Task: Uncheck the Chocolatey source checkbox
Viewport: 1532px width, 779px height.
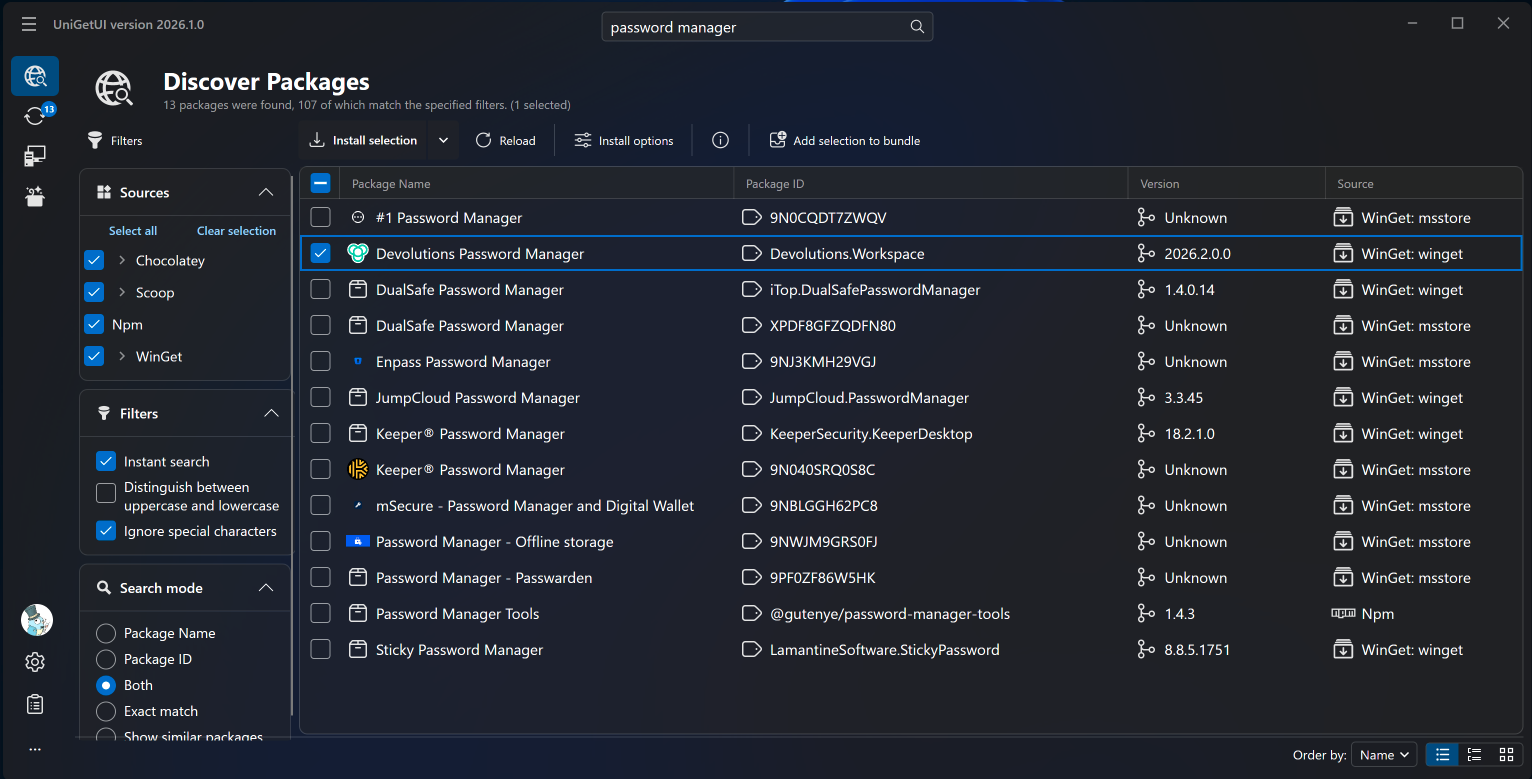Action: 94,261
